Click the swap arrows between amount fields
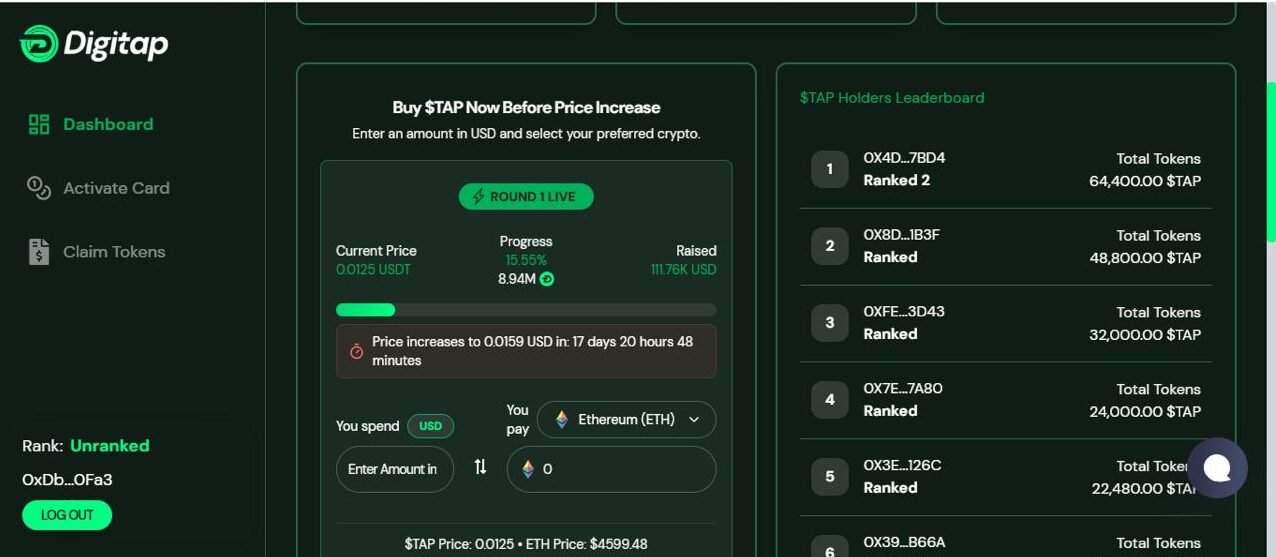The image size is (1276, 557). 480,467
